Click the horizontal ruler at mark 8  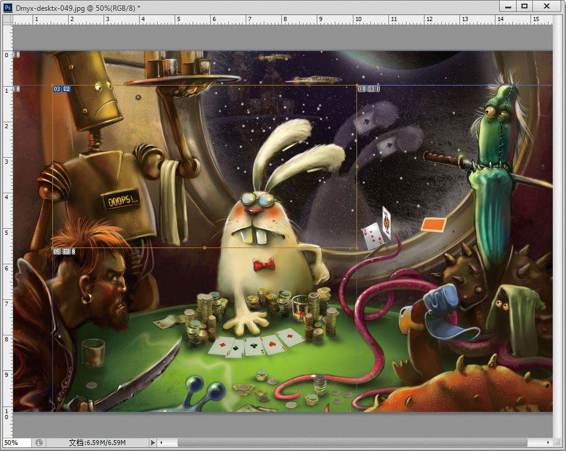pos(285,19)
